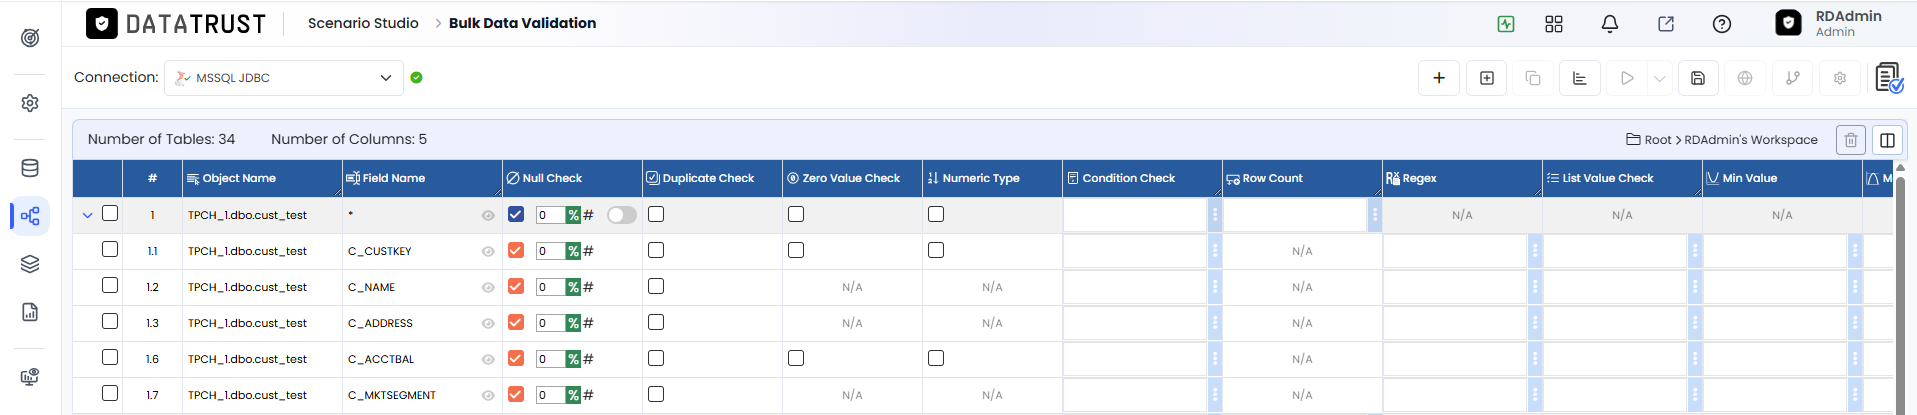The height and width of the screenshot is (415, 1917).
Task: Click the plus add icon in toolbar
Action: point(1438,78)
